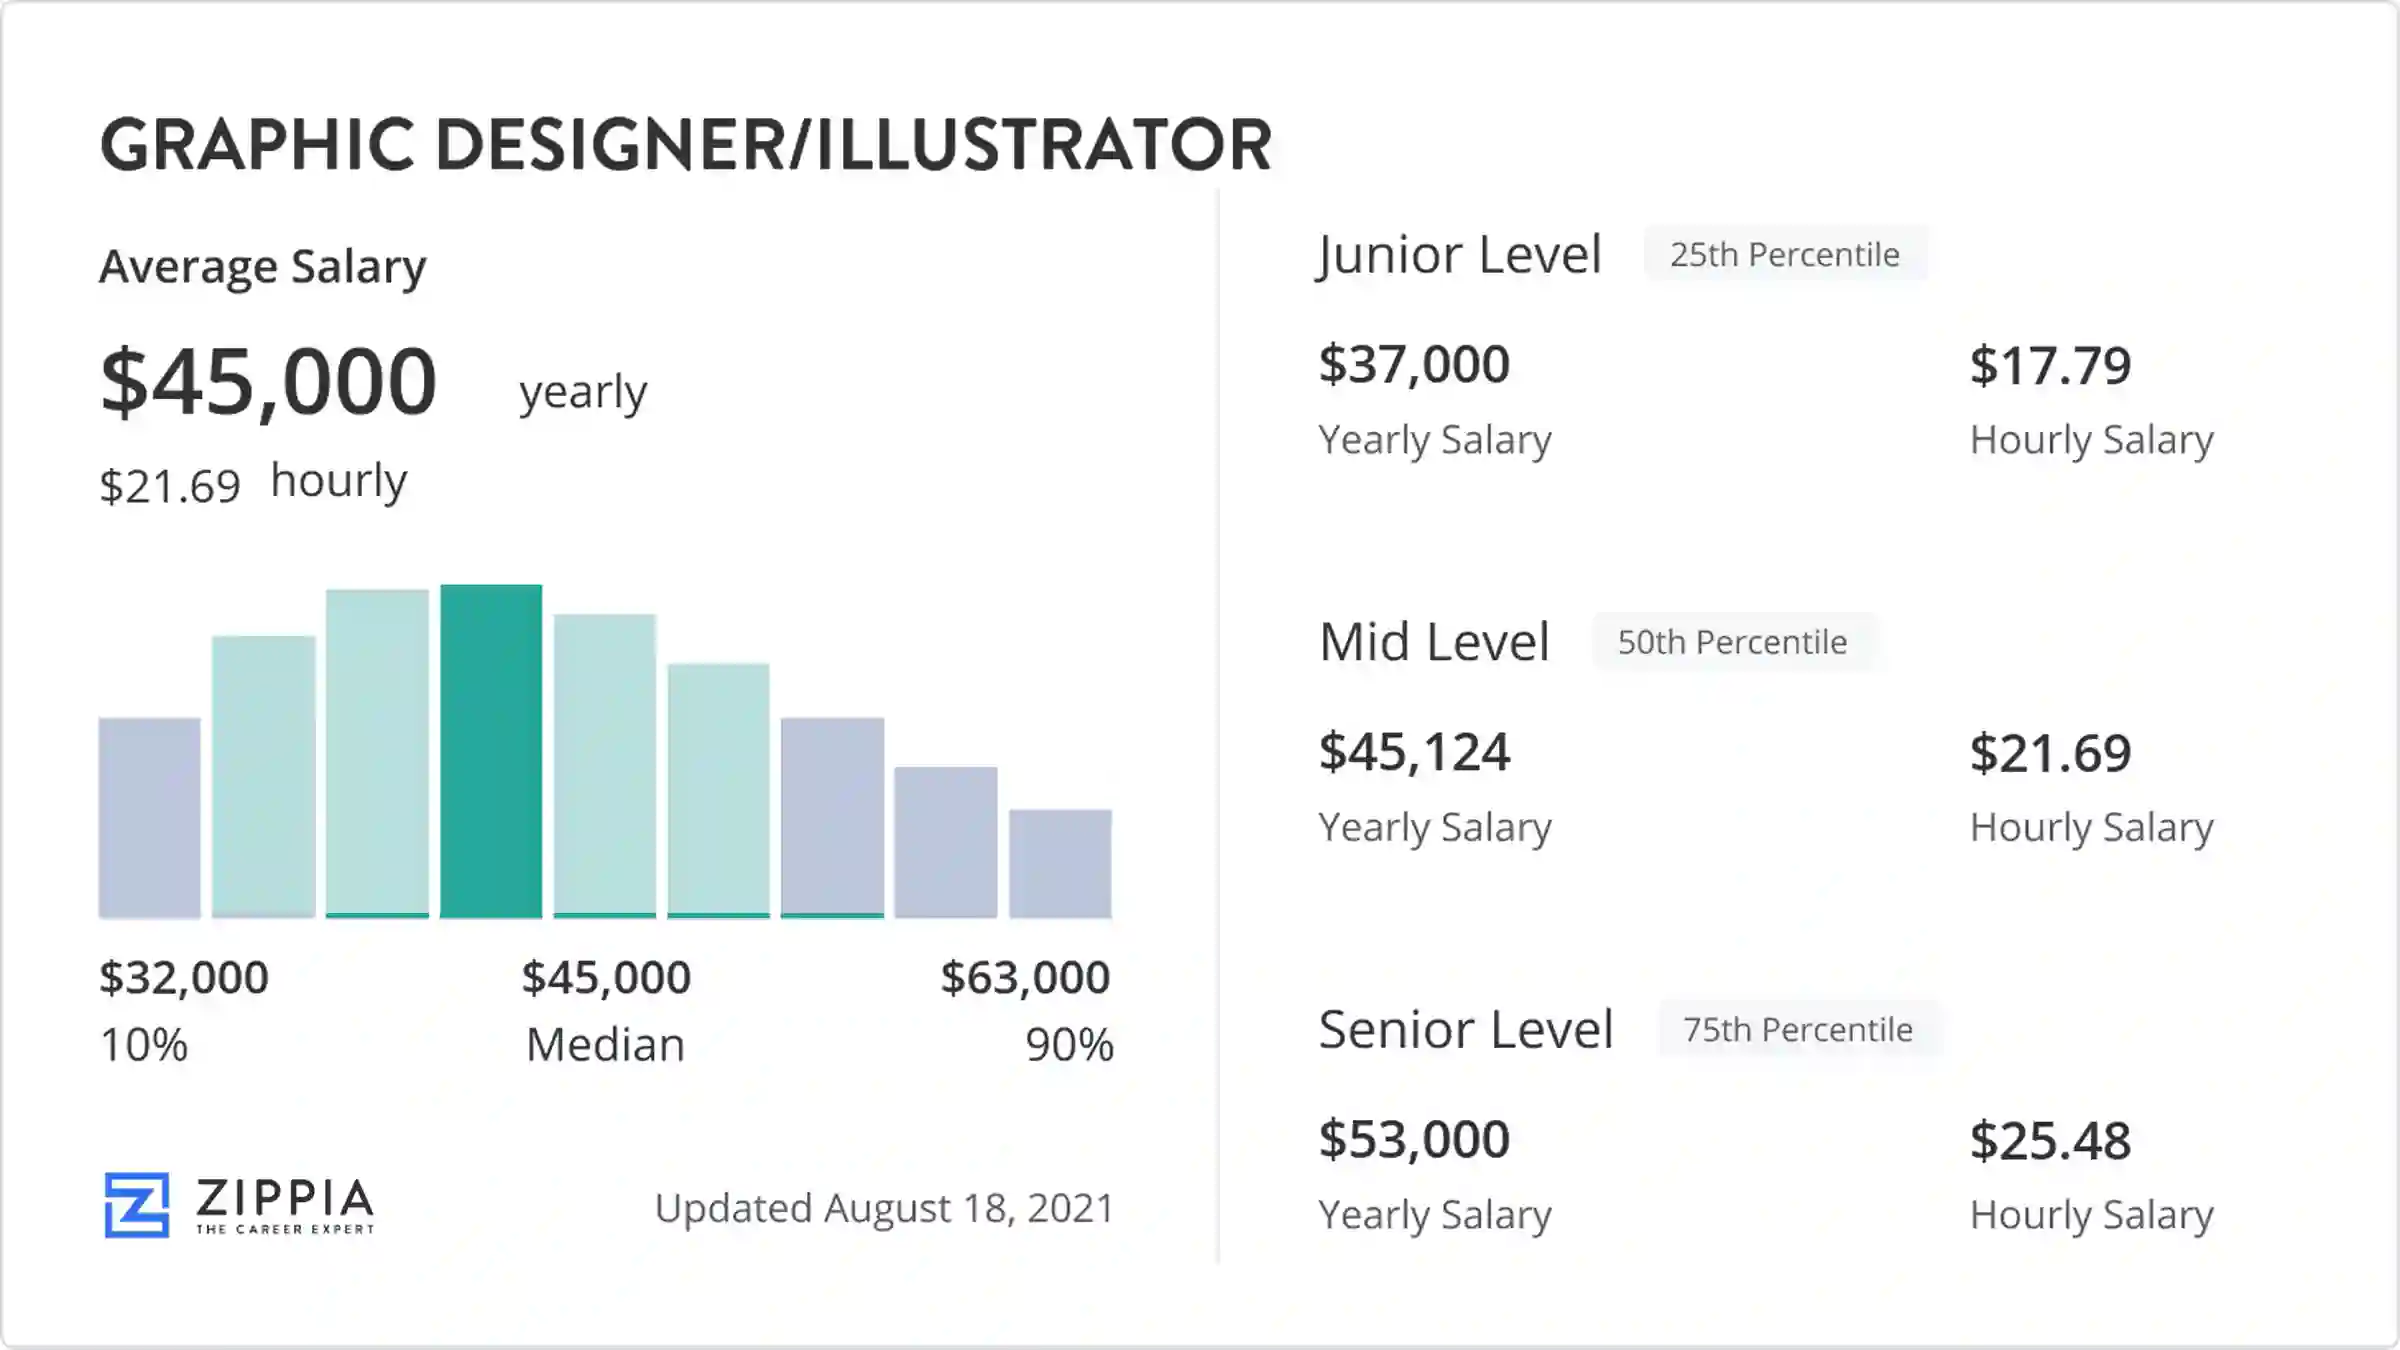
Task: Click the Average Salary label
Action: (x=263, y=267)
